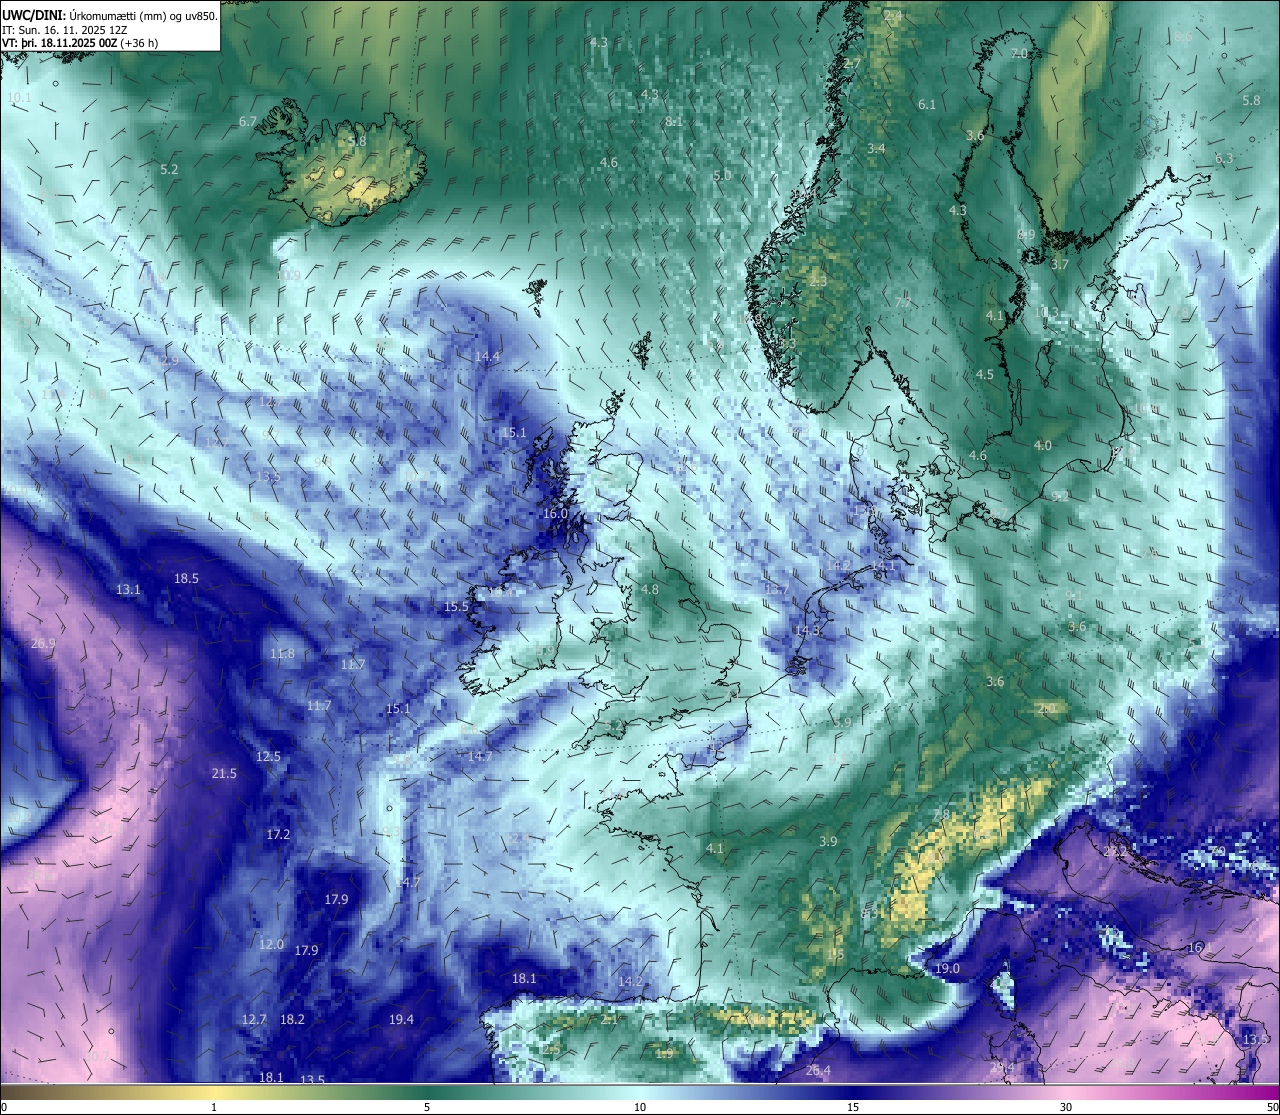Click the '12.7' value in the lower left
This screenshot has height=1115, width=1280.
coord(254,1019)
